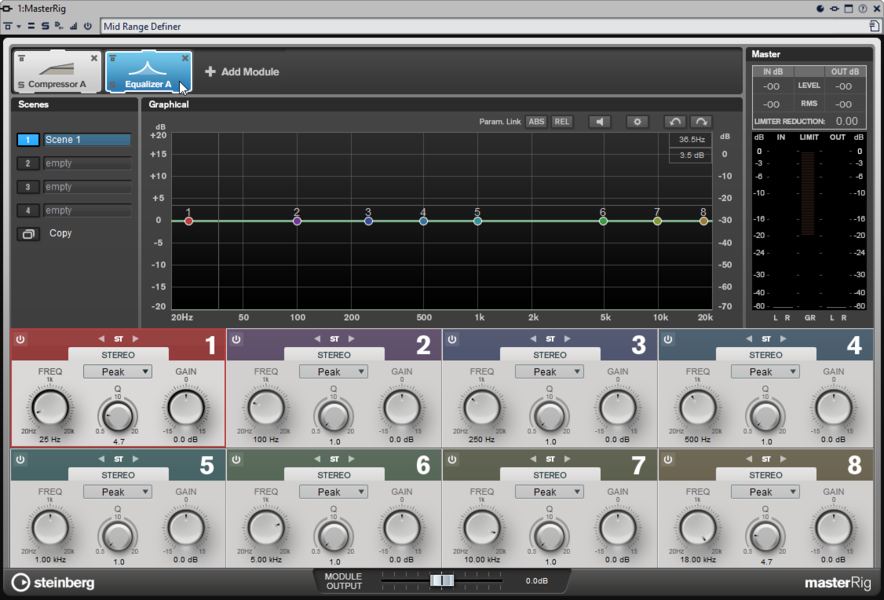Click the S button in the top toolbar

(45, 26)
